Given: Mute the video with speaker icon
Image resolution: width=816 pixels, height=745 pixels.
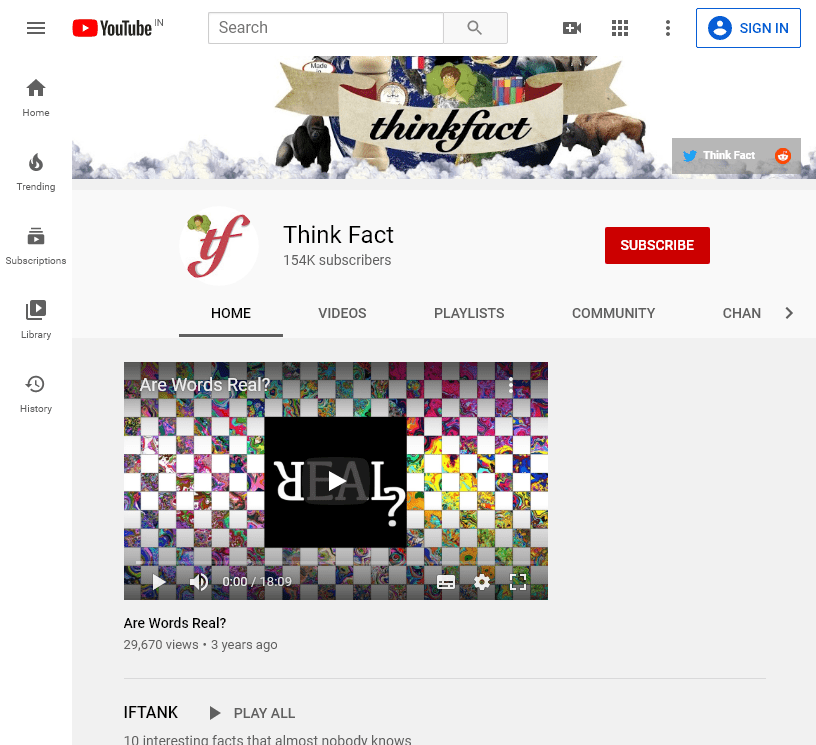Looking at the screenshot, I should click(199, 582).
